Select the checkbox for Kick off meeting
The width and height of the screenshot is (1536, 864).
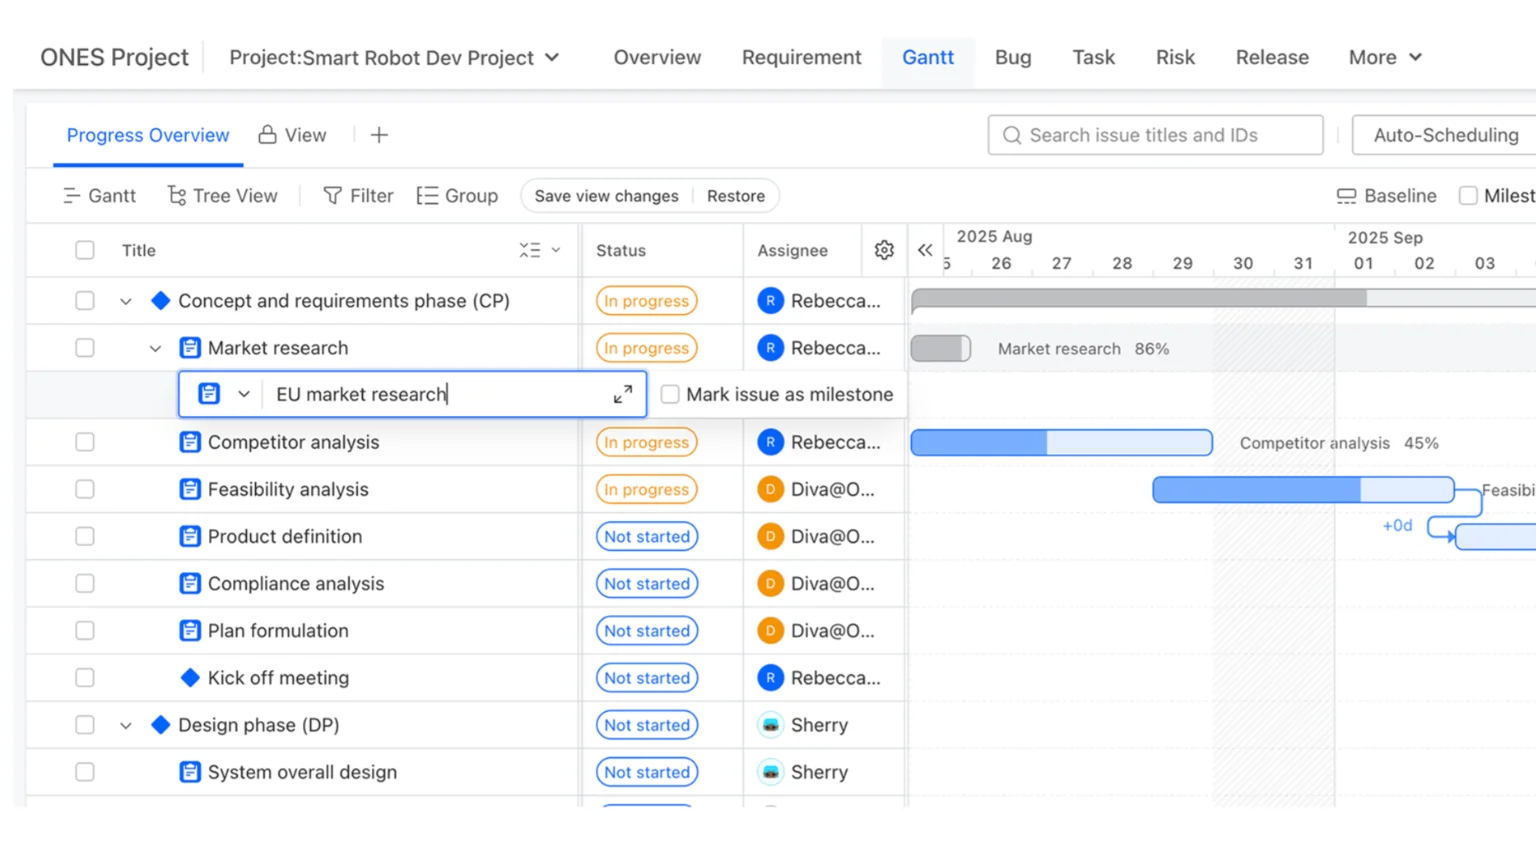[85, 678]
